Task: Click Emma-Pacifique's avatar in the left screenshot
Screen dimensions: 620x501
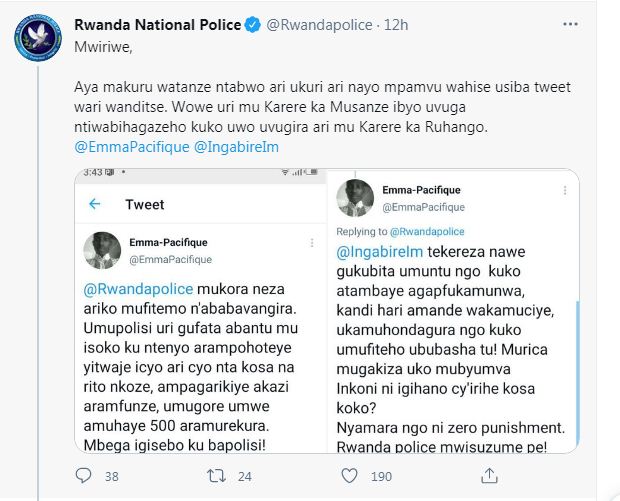Action: [x=105, y=248]
